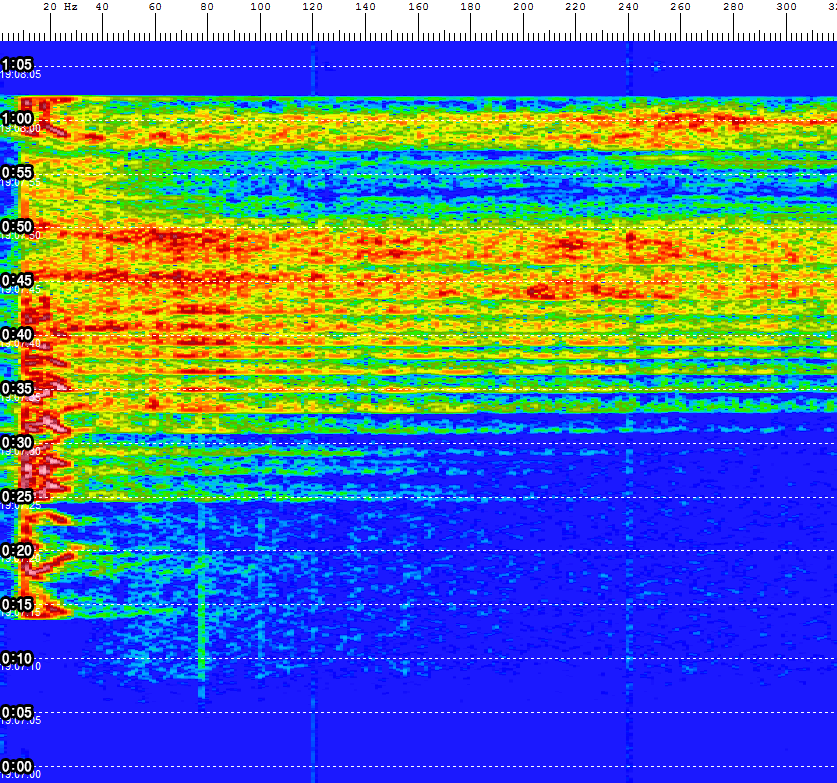Click the 0:30 time label
837x783 pixels.
(17, 441)
